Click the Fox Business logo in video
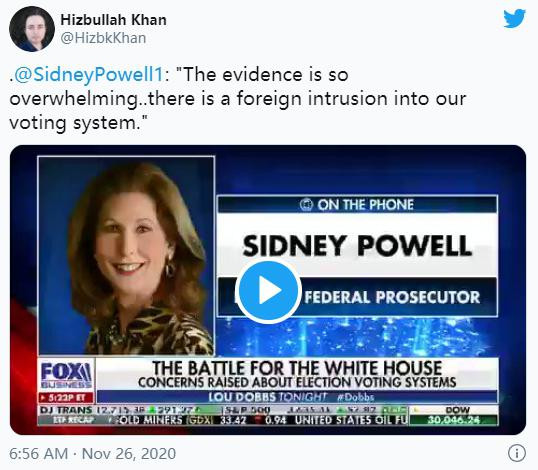Viewport: 538px width, 470px height. 66,375
